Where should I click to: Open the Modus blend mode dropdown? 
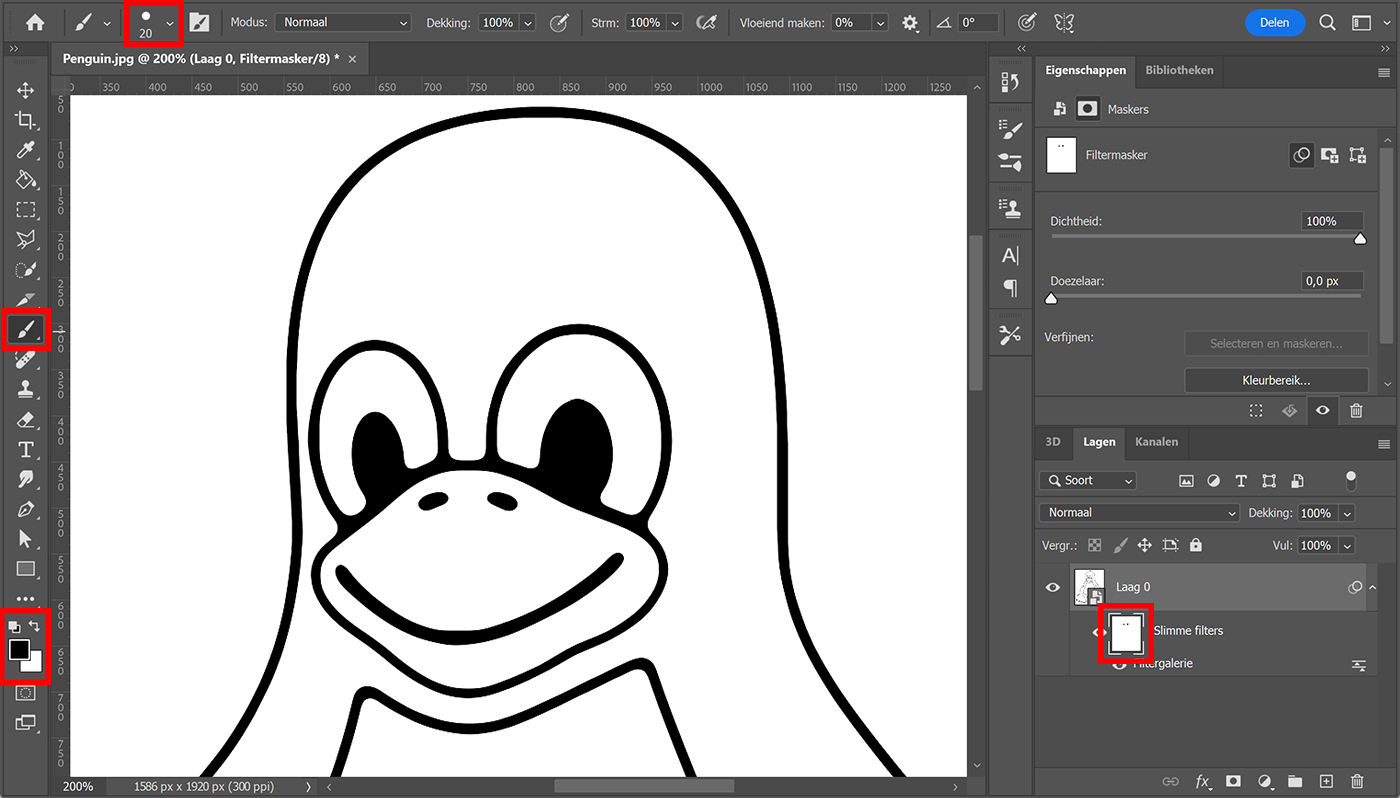click(343, 22)
